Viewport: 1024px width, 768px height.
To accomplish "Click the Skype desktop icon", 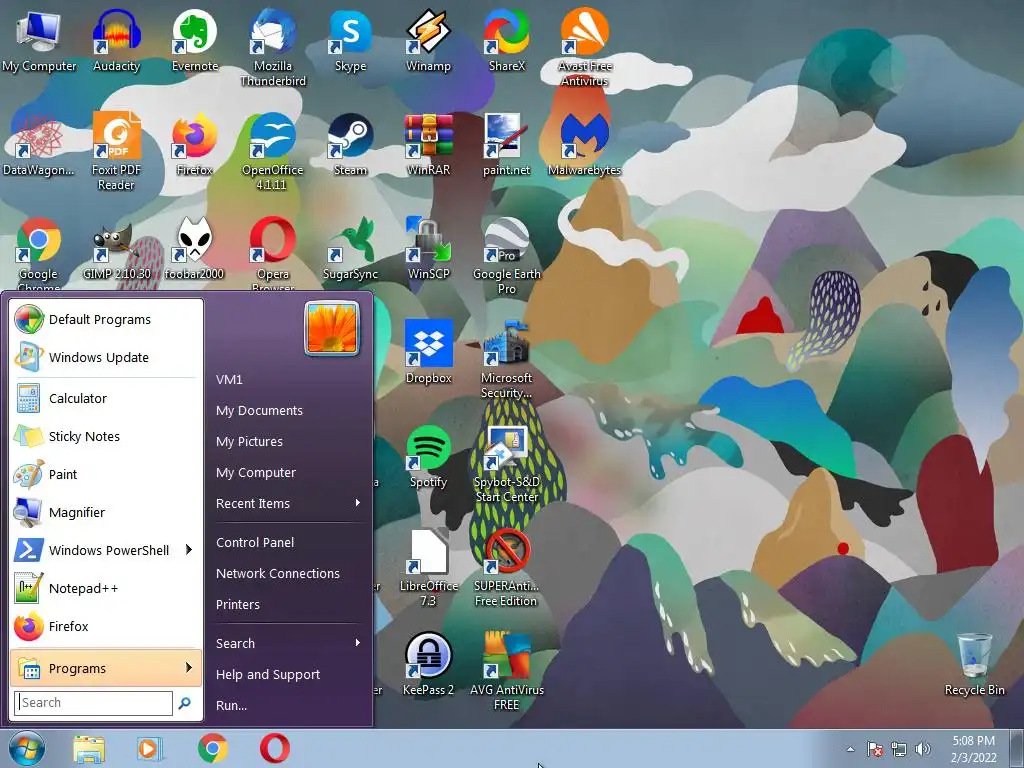I will coord(351,40).
